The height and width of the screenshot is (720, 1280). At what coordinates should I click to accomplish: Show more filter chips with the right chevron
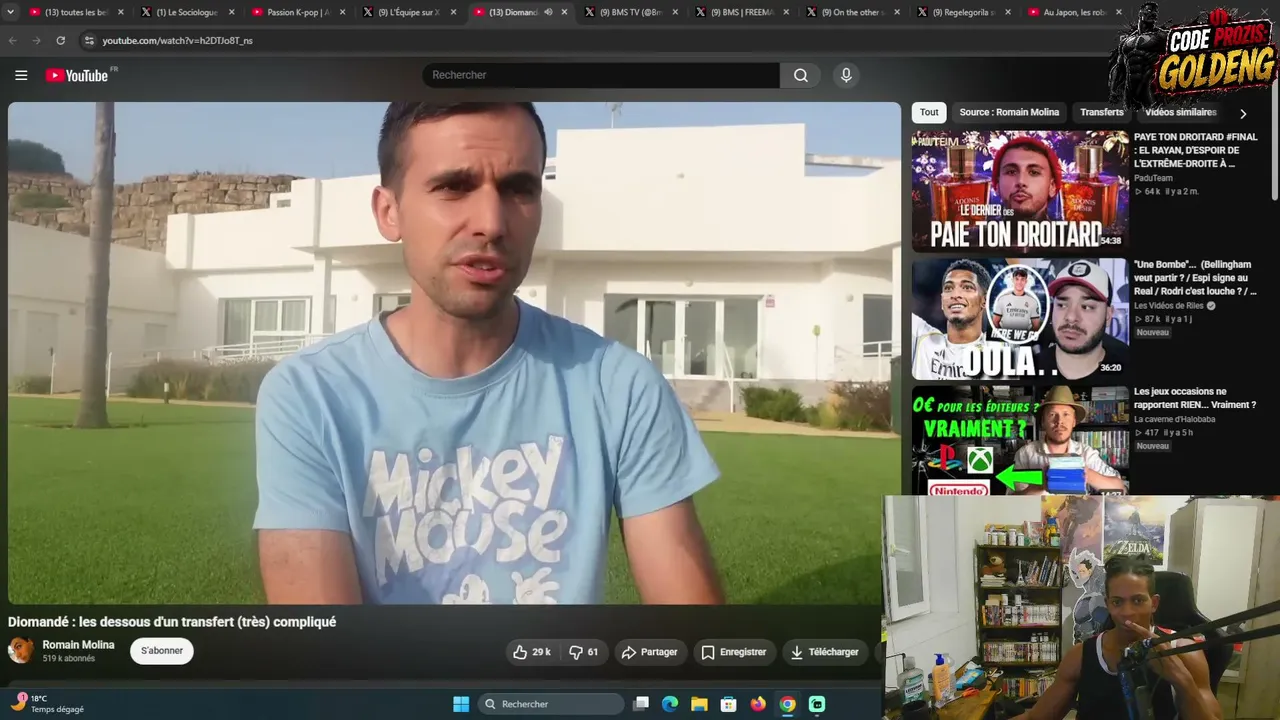coord(1243,113)
